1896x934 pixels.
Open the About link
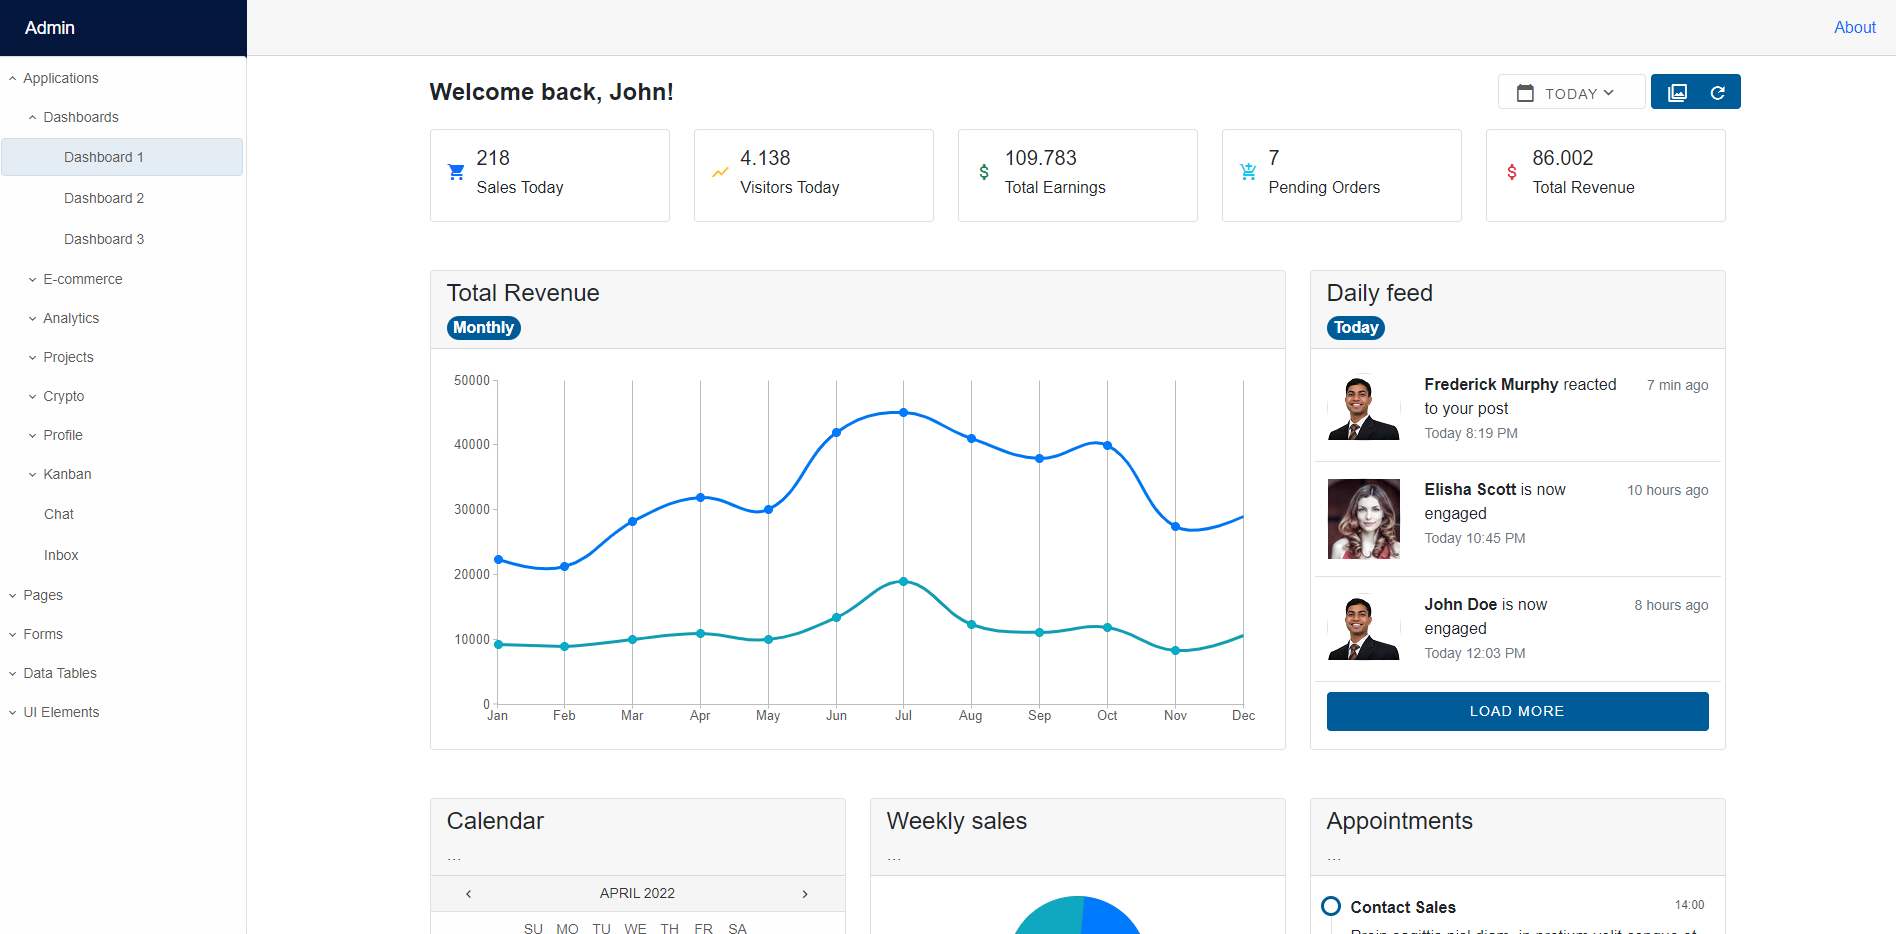1854,27
